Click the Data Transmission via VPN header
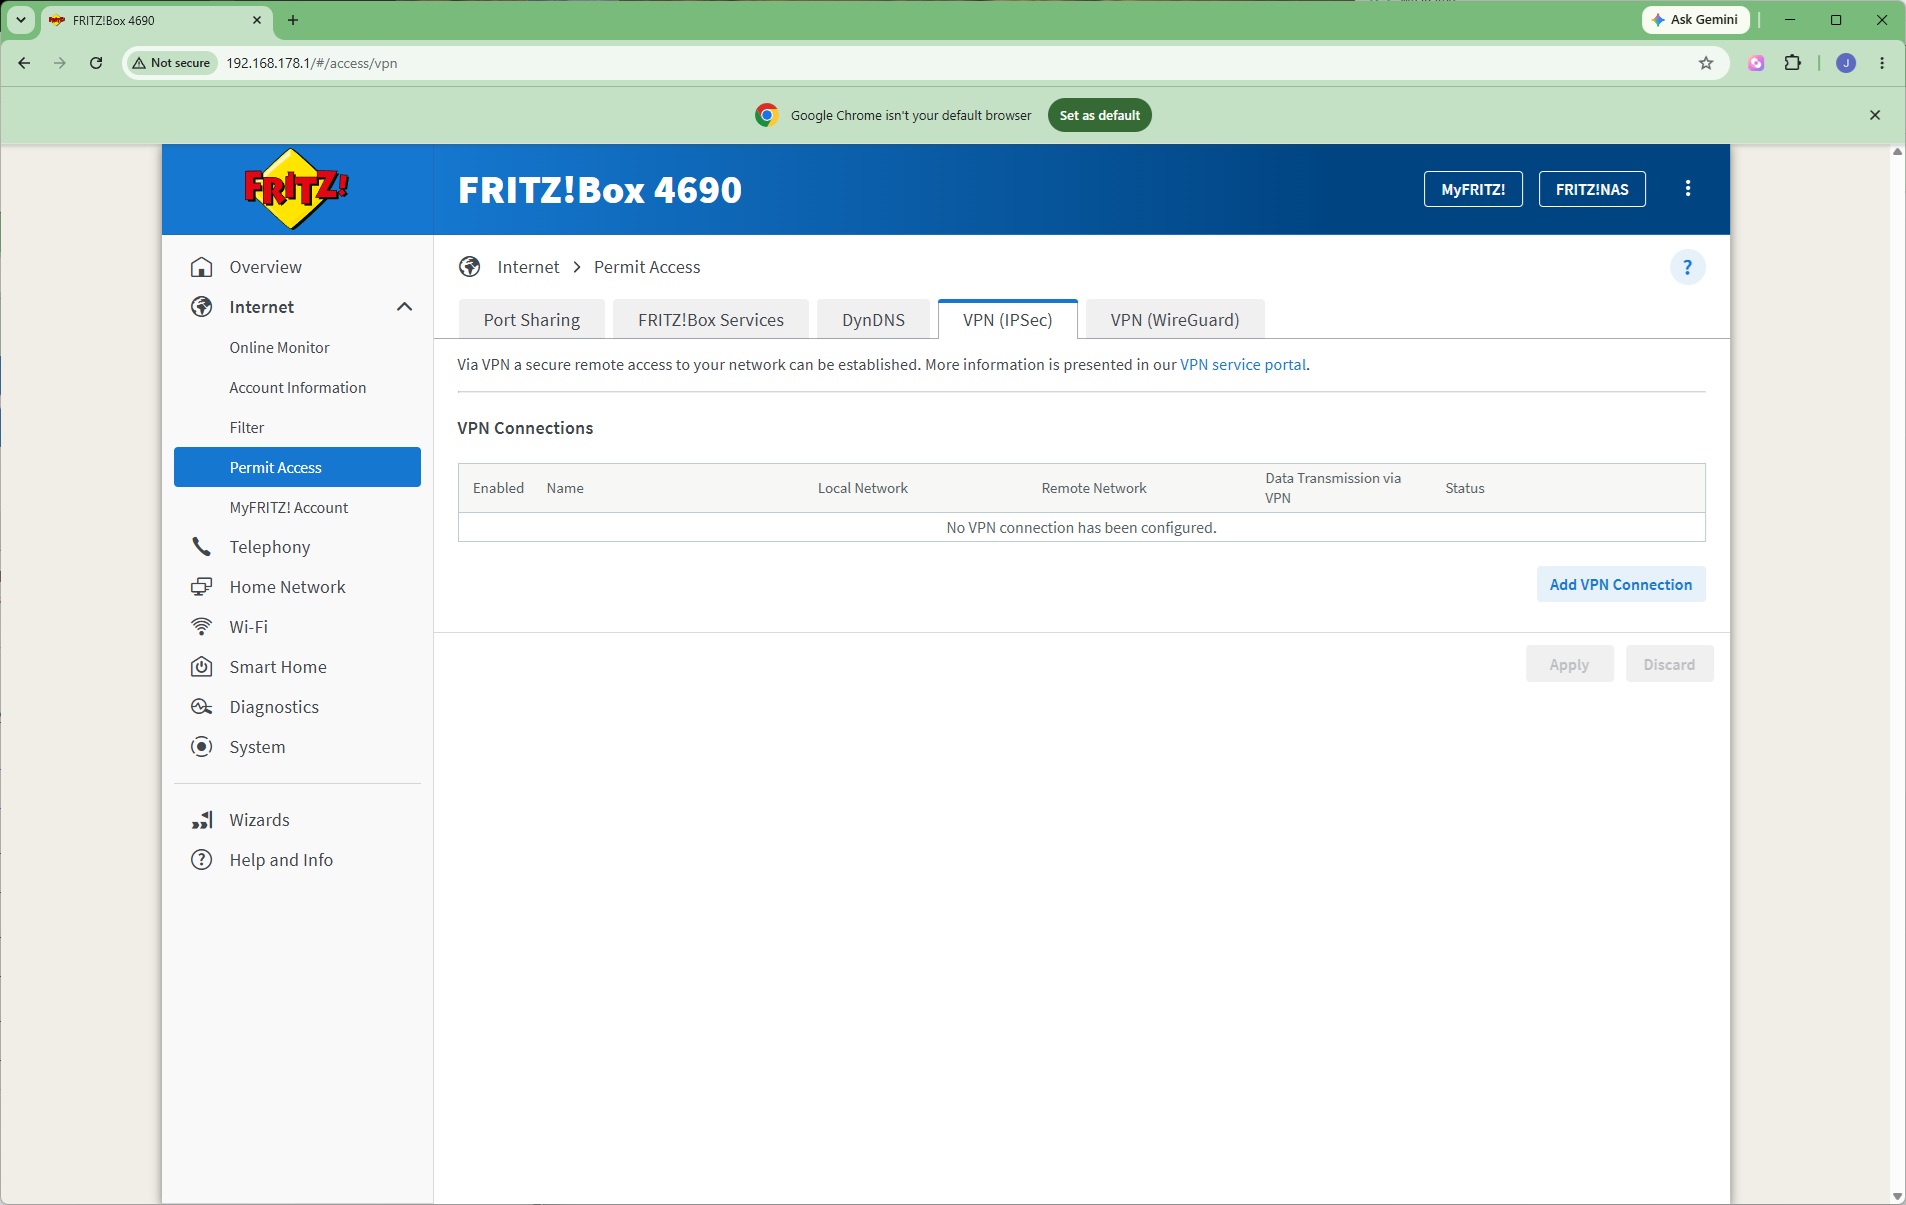Image resolution: width=1906 pixels, height=1205 pixels. click(x=1333, y=488)
